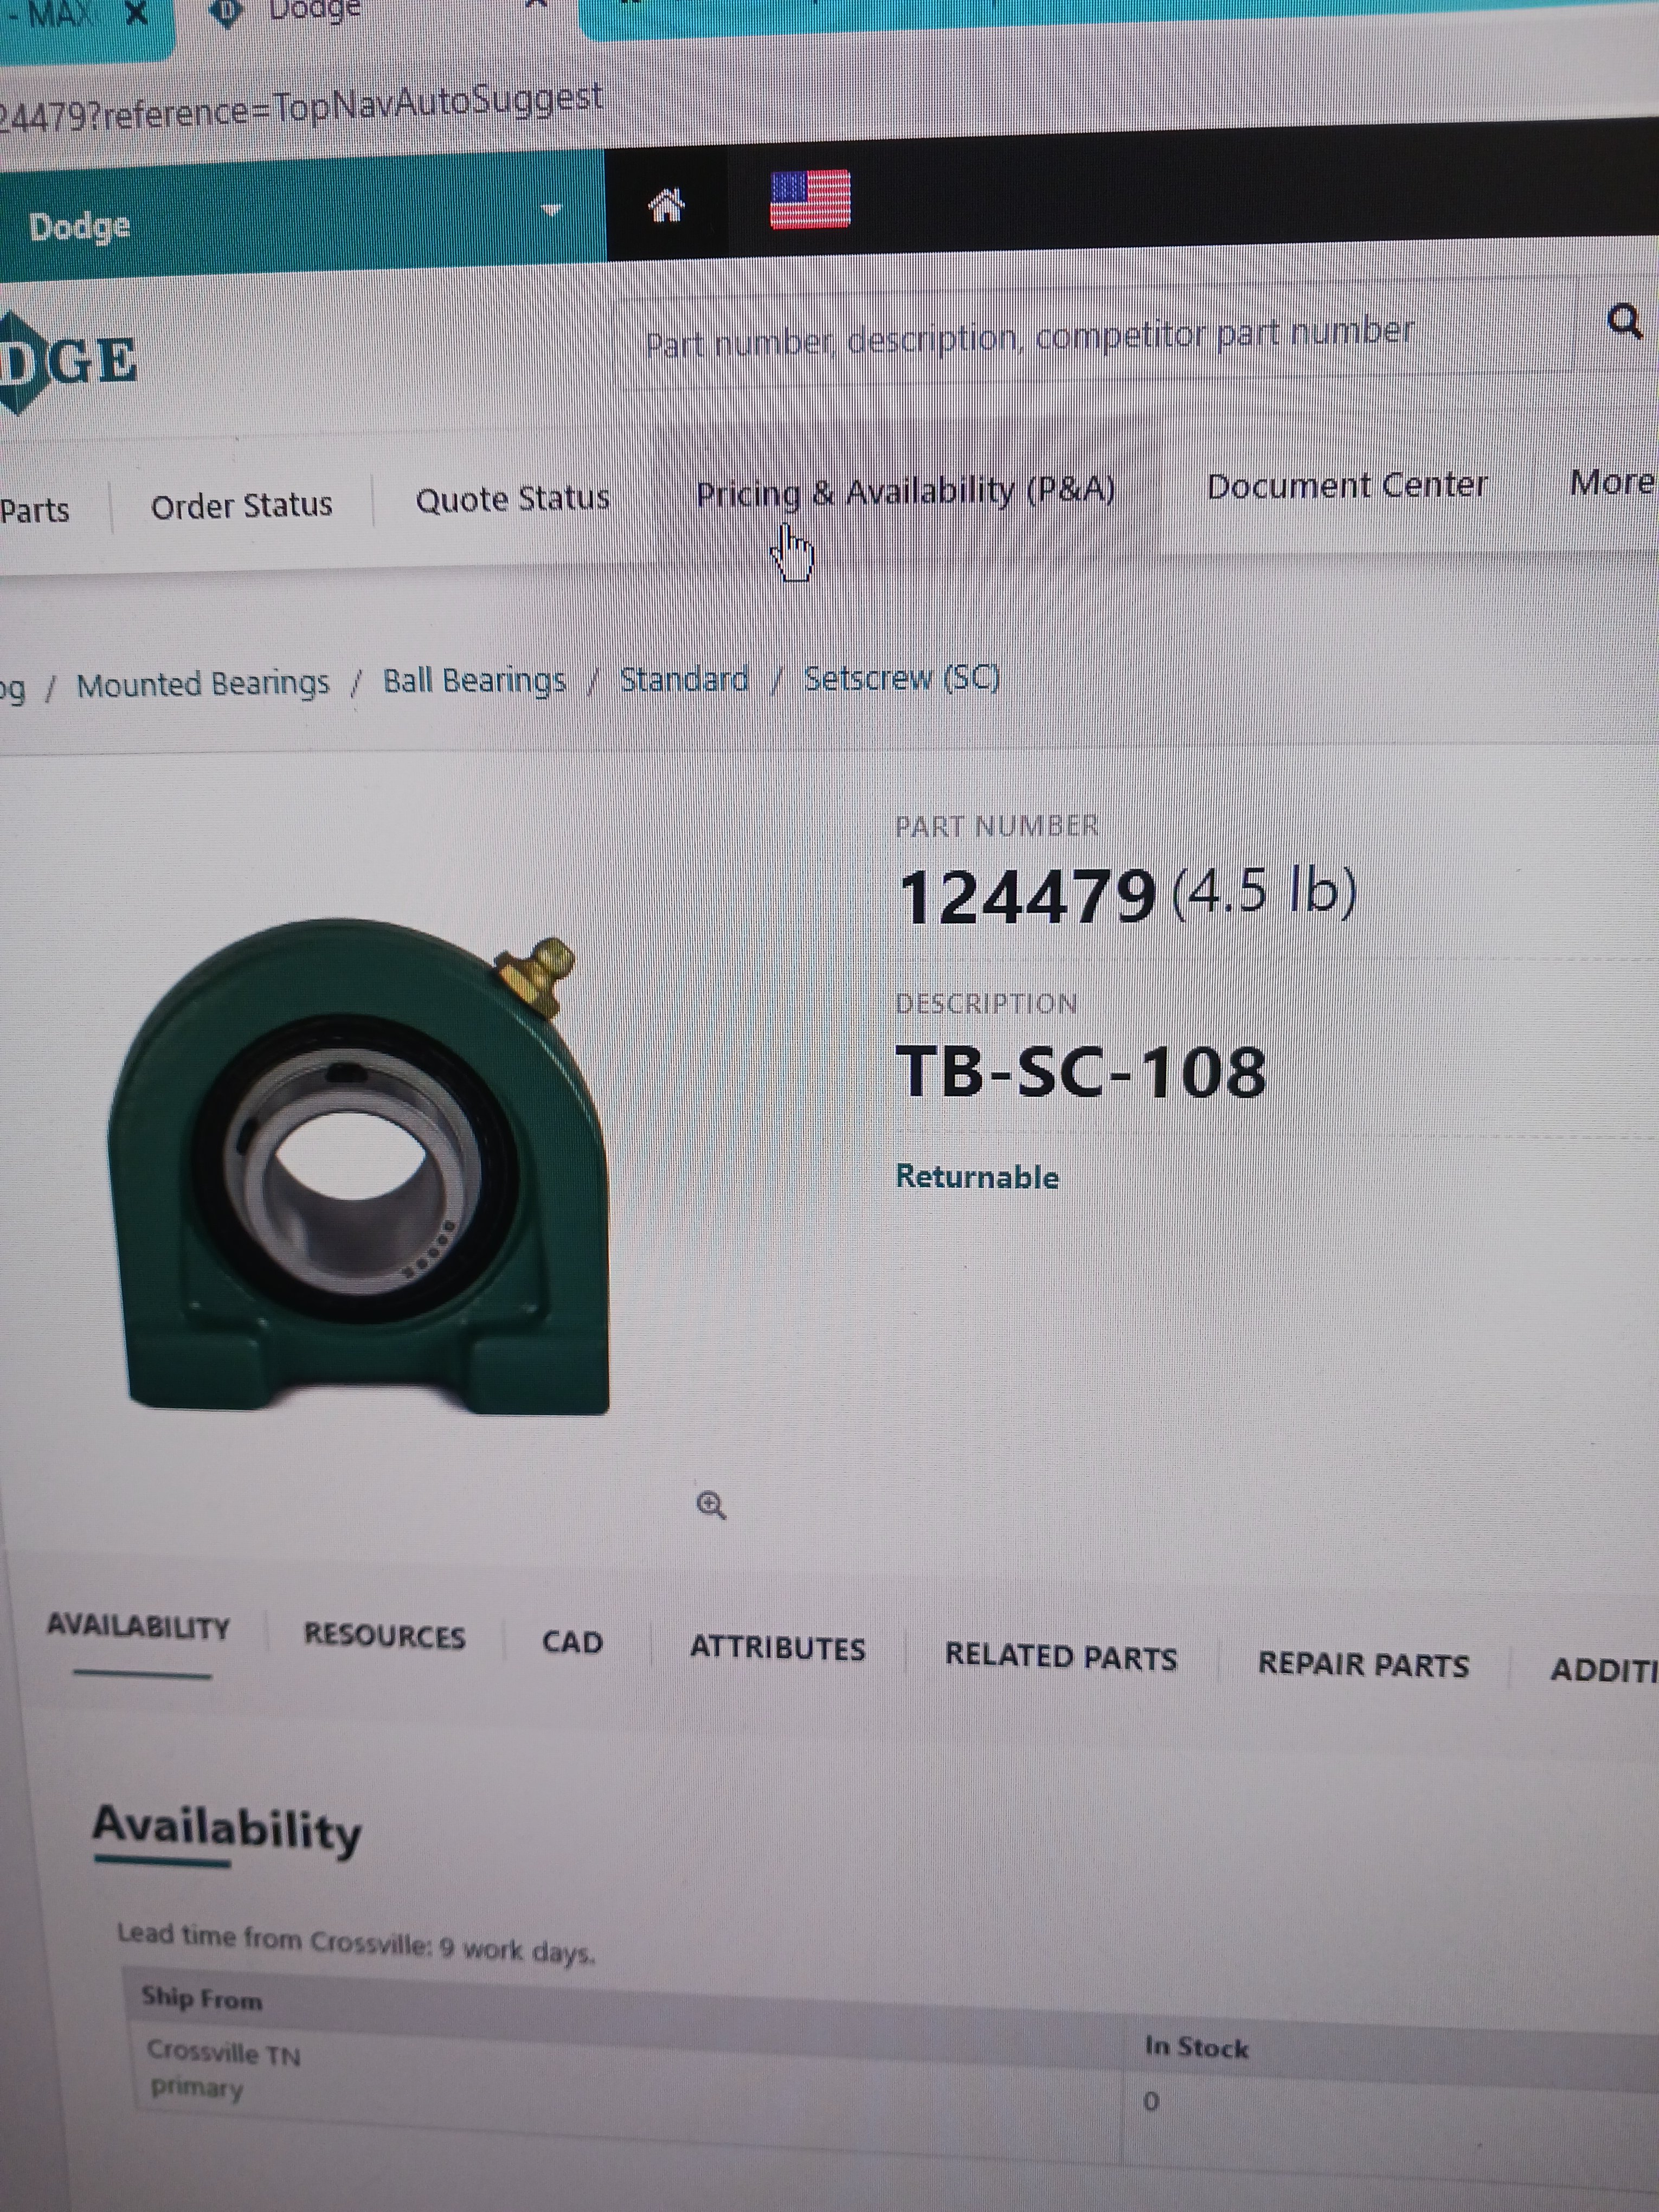Go to Setscrew (SC) breadcrumb
The height and width of the screenshot is (2212, 1659).
901,678
